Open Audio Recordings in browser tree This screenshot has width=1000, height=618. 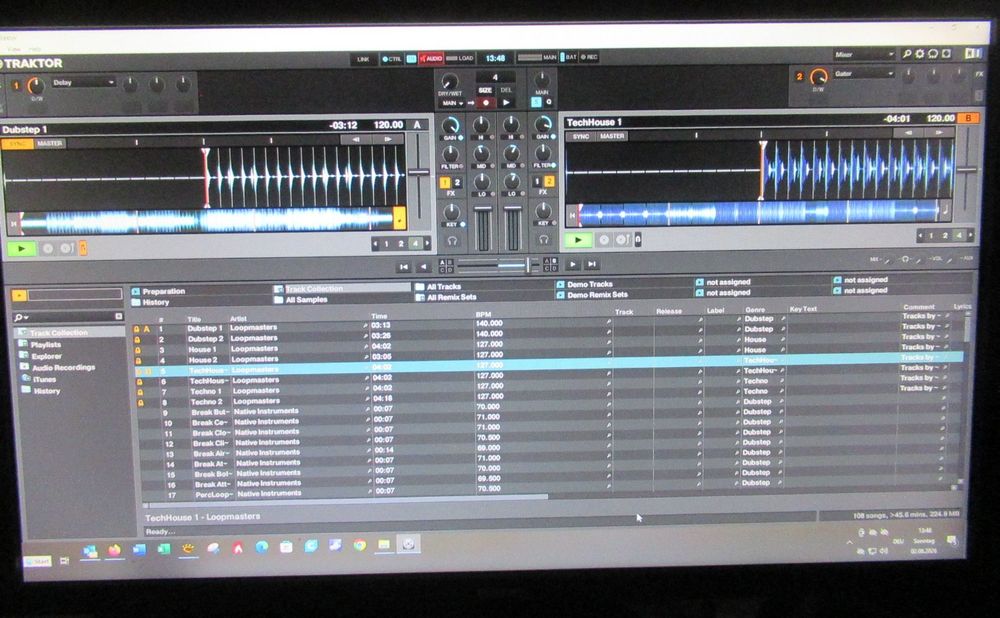point(62,367)
